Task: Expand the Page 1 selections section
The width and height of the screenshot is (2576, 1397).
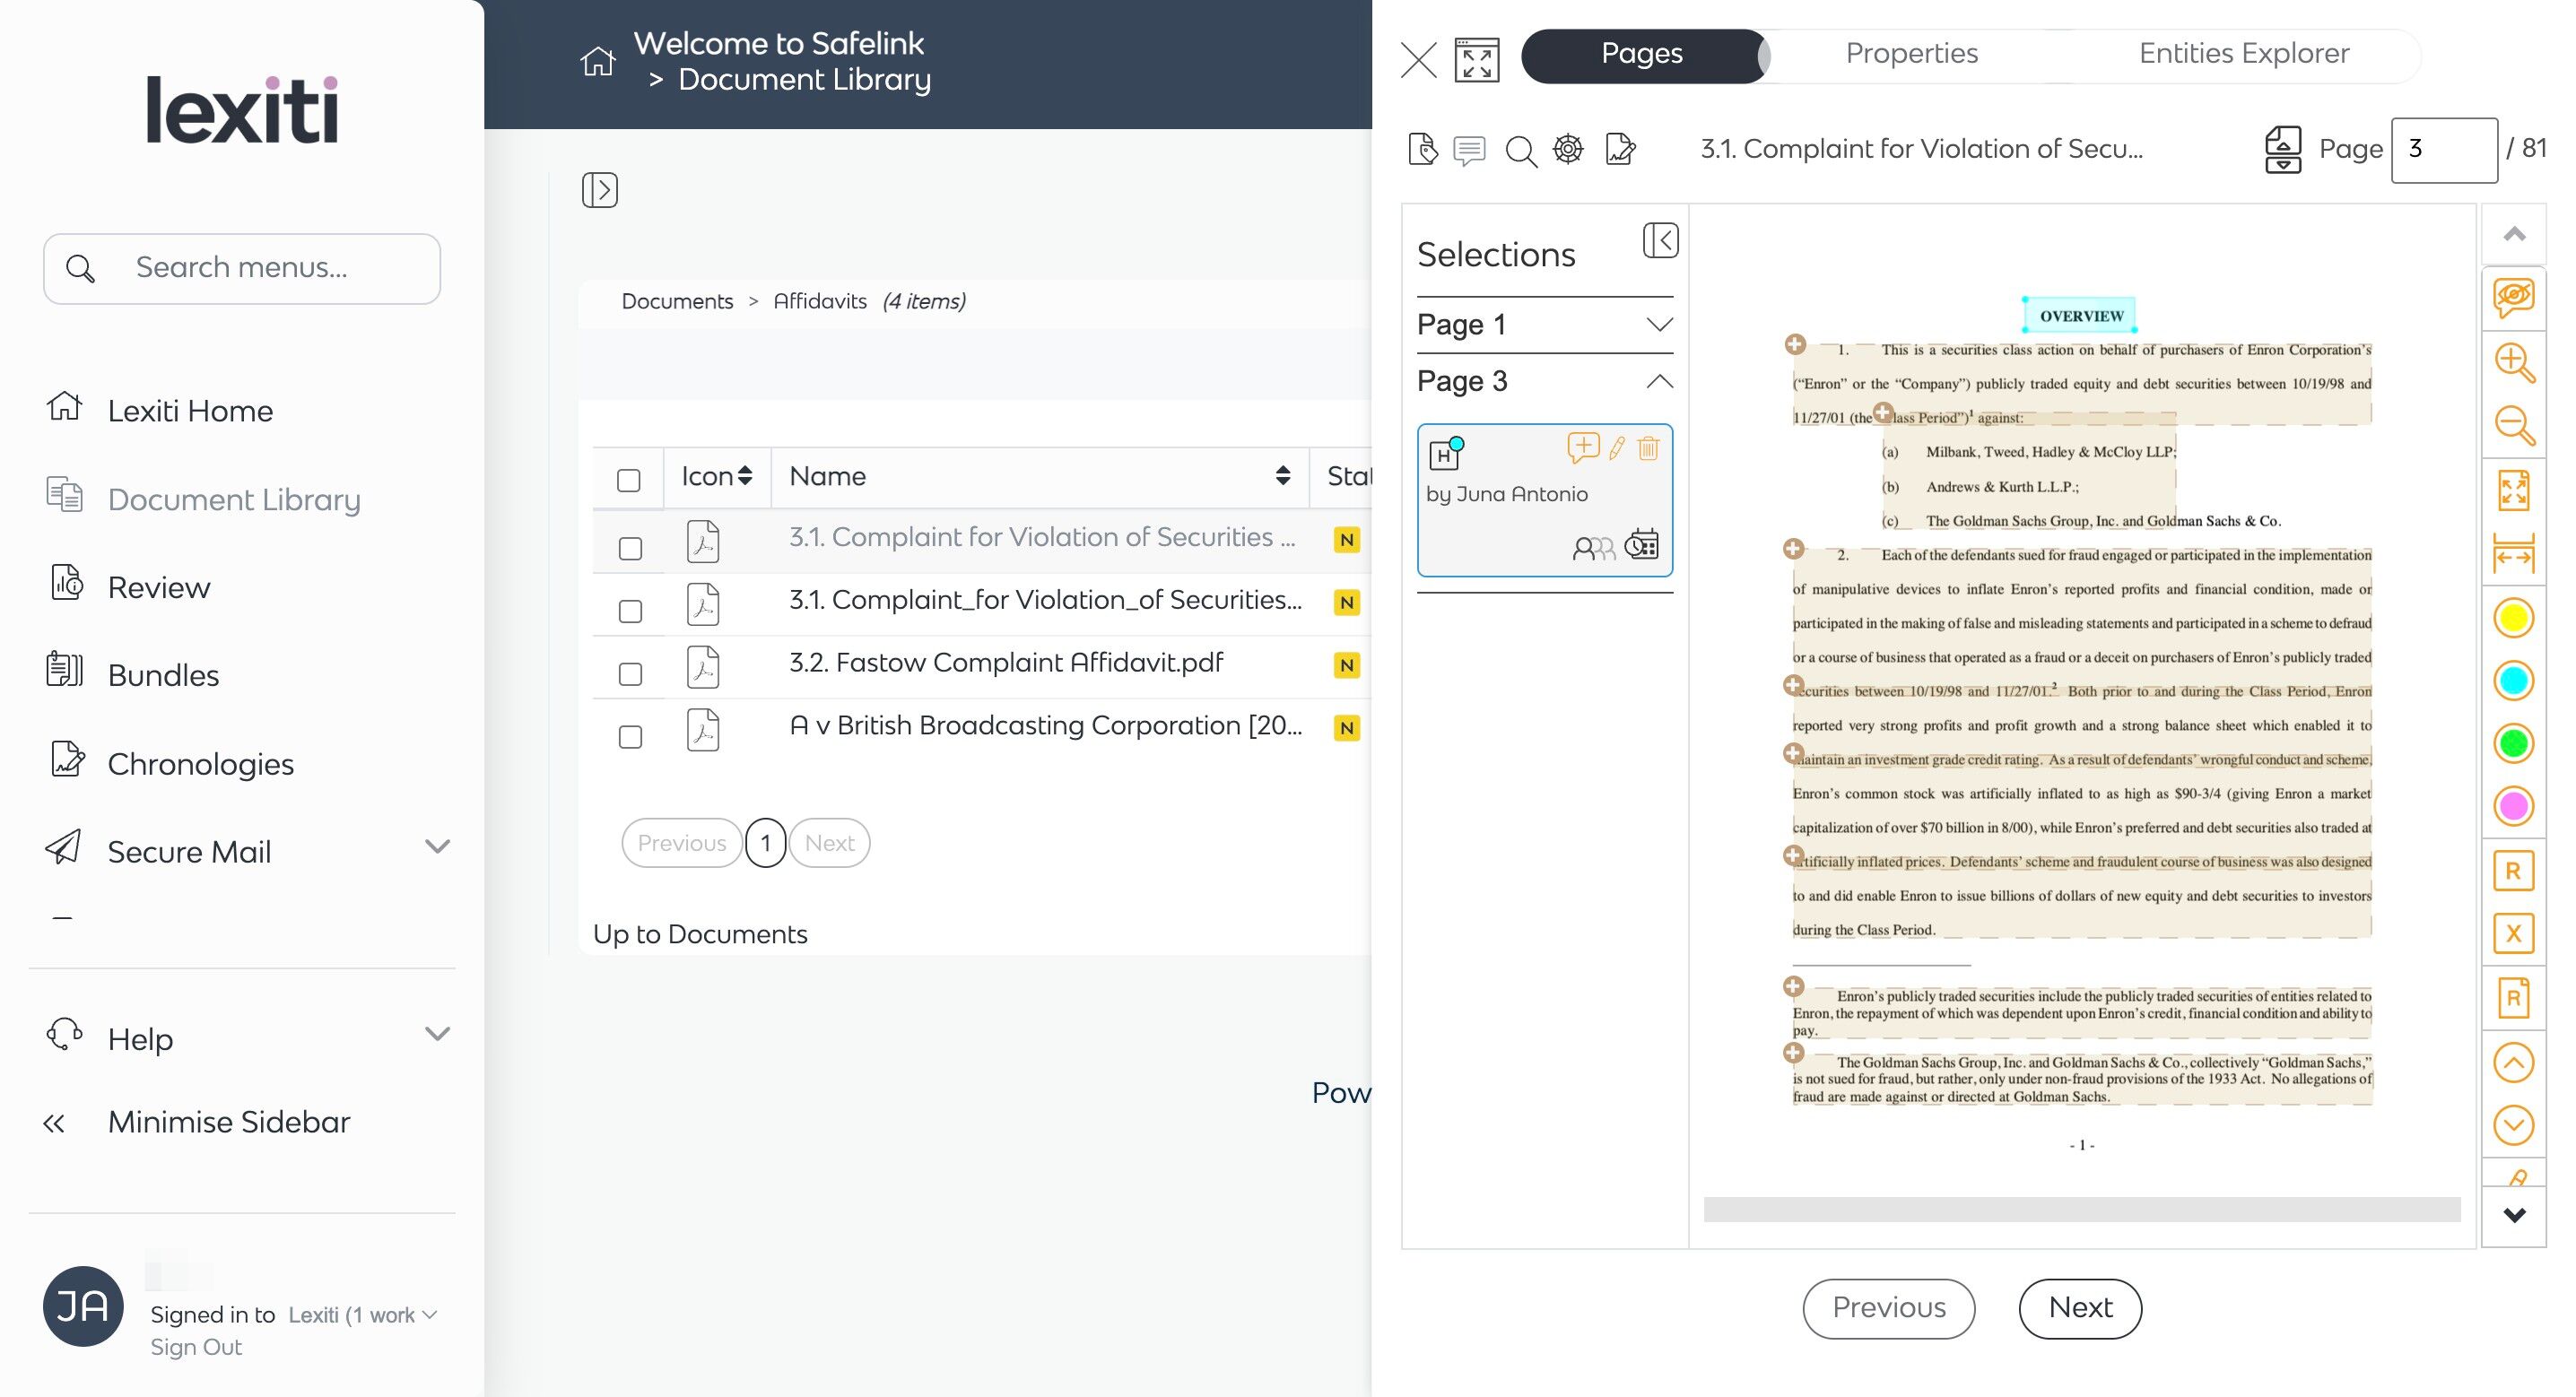Action: click(1658, 324)
